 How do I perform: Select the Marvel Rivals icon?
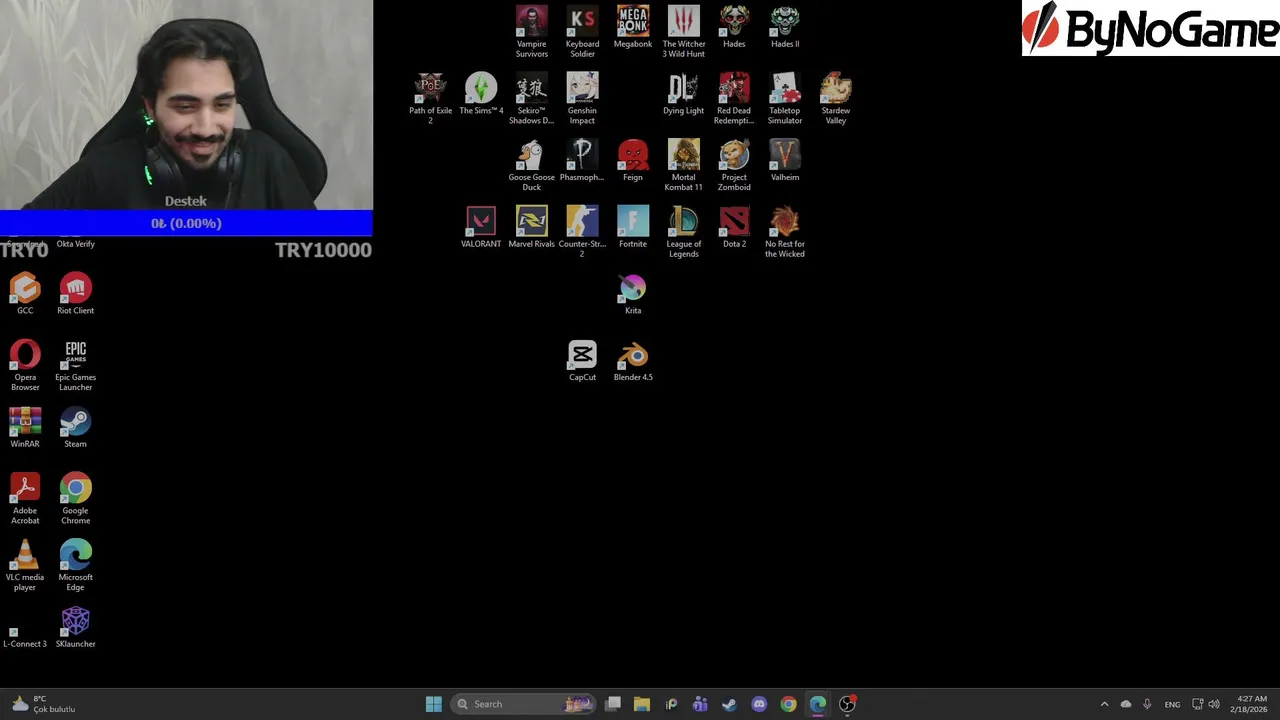531,227
